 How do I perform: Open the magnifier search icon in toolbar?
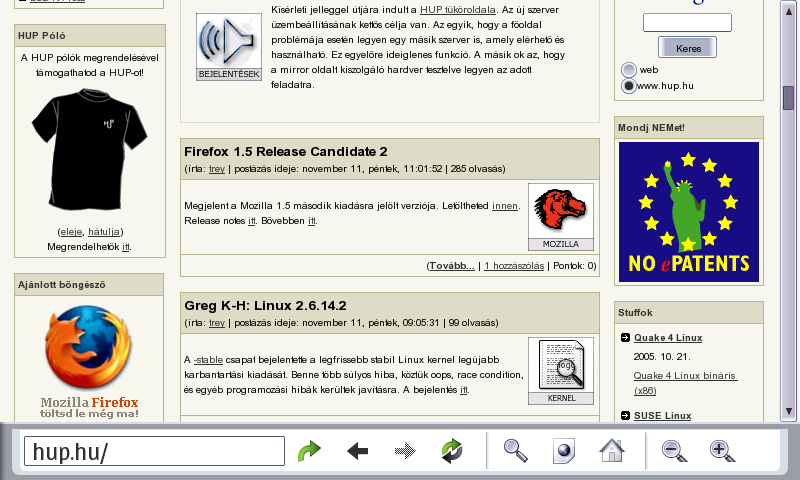[515, 451]
